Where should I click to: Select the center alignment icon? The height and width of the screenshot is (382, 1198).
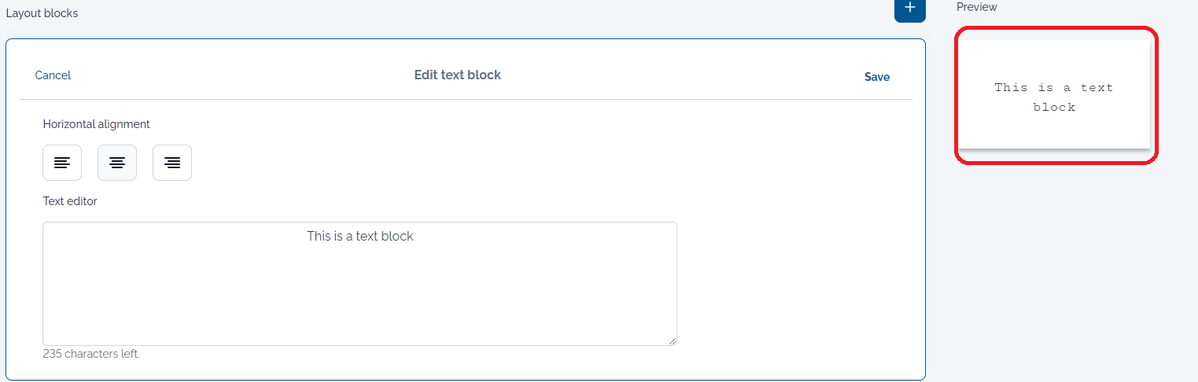[117, 163]
